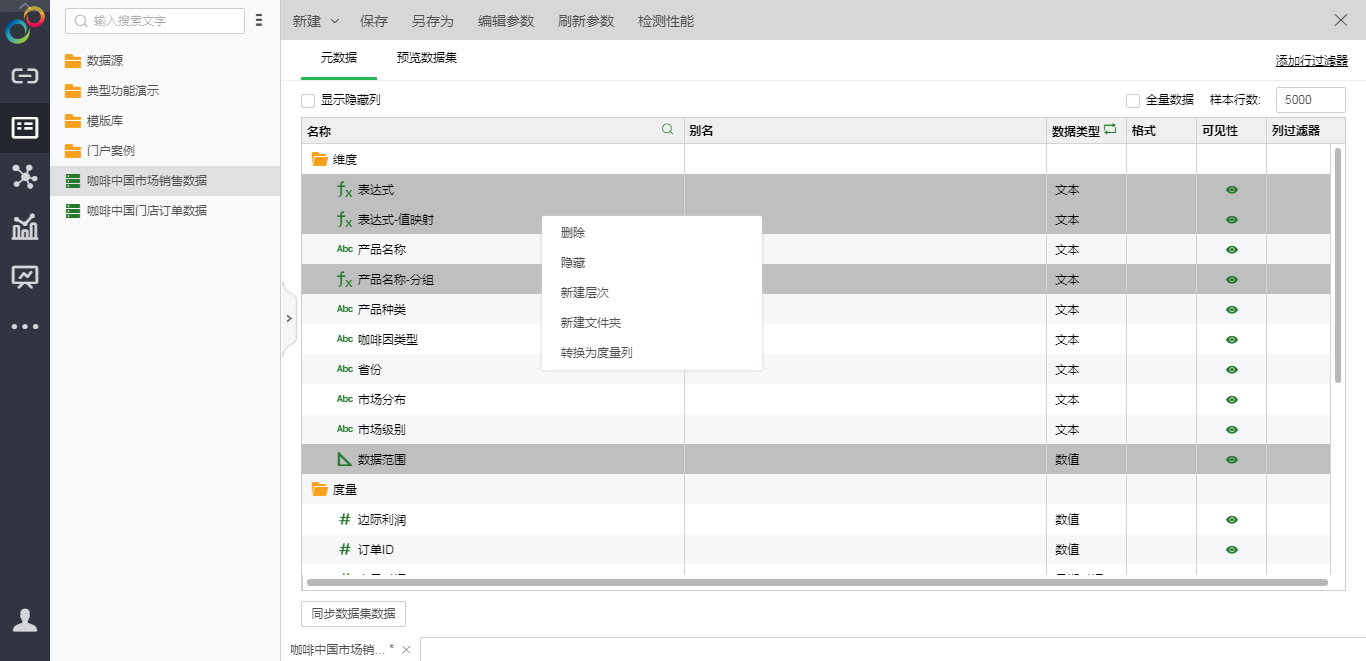This screenshot has width=1366, height=661.
Task: Click the swap icon beside 数据类型 header
Action: coord(1110,130)
